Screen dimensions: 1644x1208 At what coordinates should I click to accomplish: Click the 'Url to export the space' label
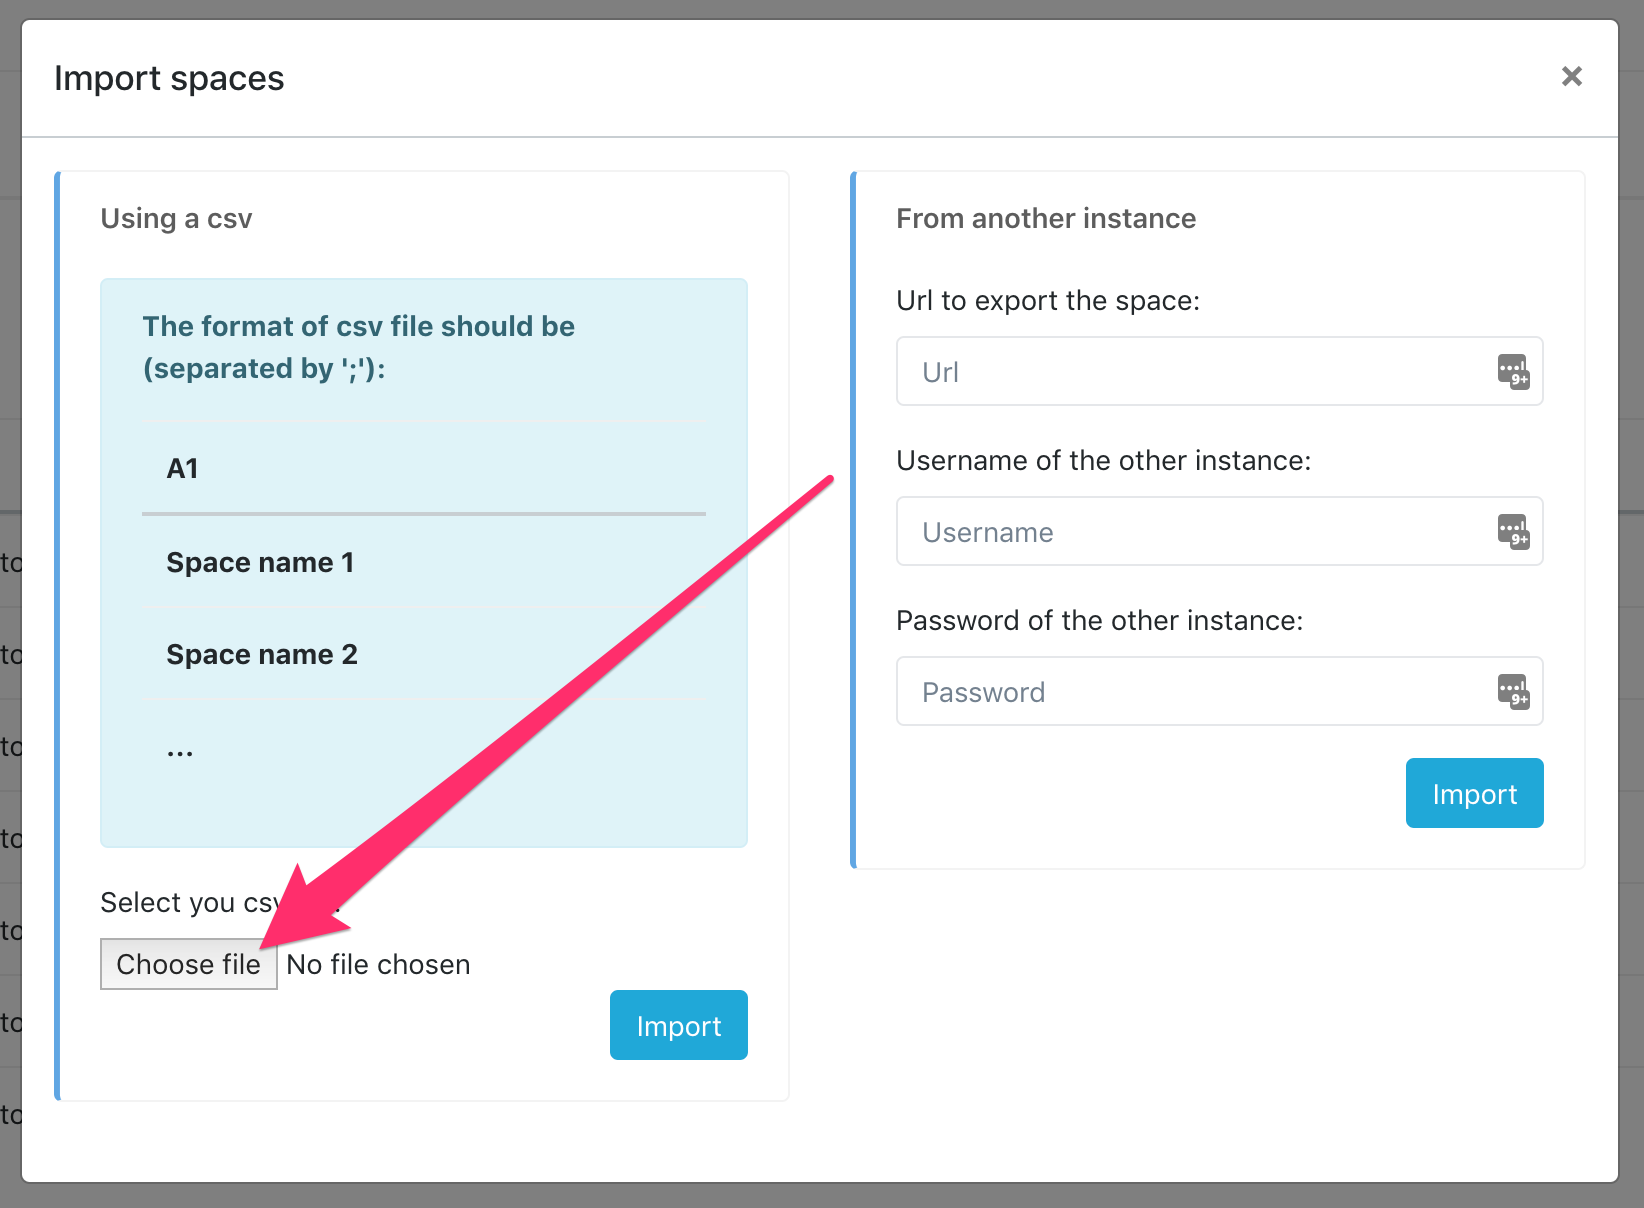(1048, 300)
